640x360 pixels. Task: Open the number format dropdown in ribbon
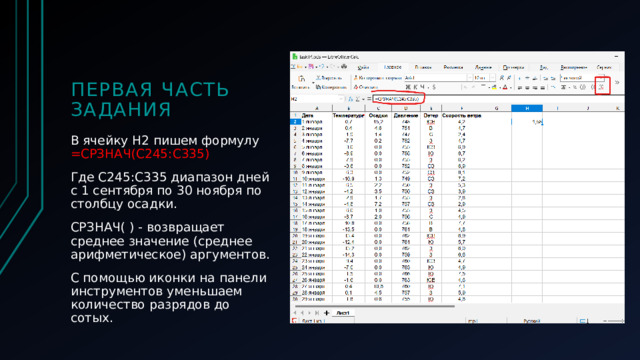(x=602, y=78)
